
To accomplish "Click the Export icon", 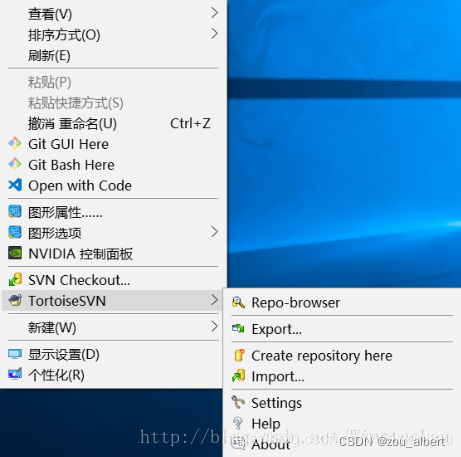I will [x=238, y=329].
